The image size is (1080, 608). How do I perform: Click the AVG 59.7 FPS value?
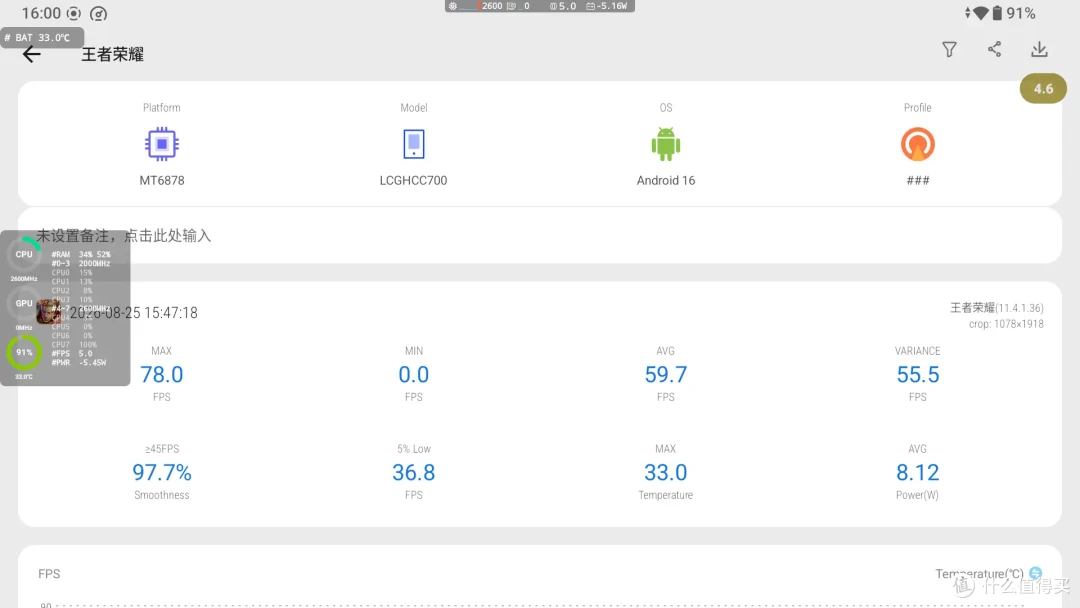click(x=665, y=375)
